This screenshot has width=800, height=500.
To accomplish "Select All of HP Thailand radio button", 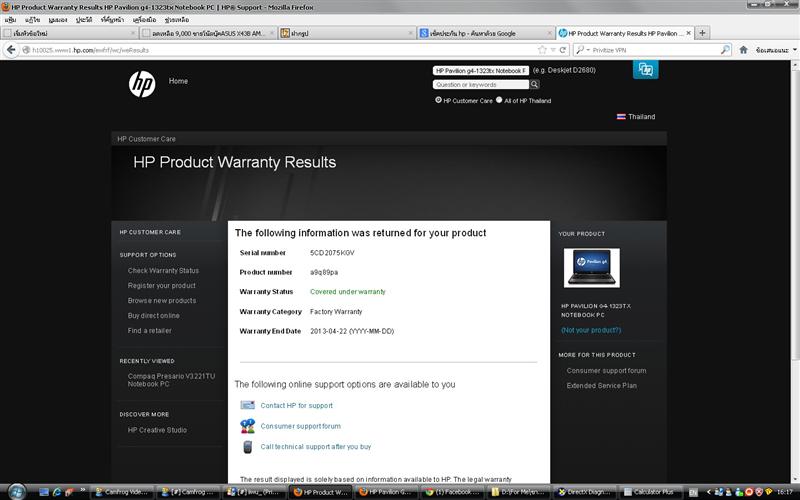I will (x=499, y=100).
